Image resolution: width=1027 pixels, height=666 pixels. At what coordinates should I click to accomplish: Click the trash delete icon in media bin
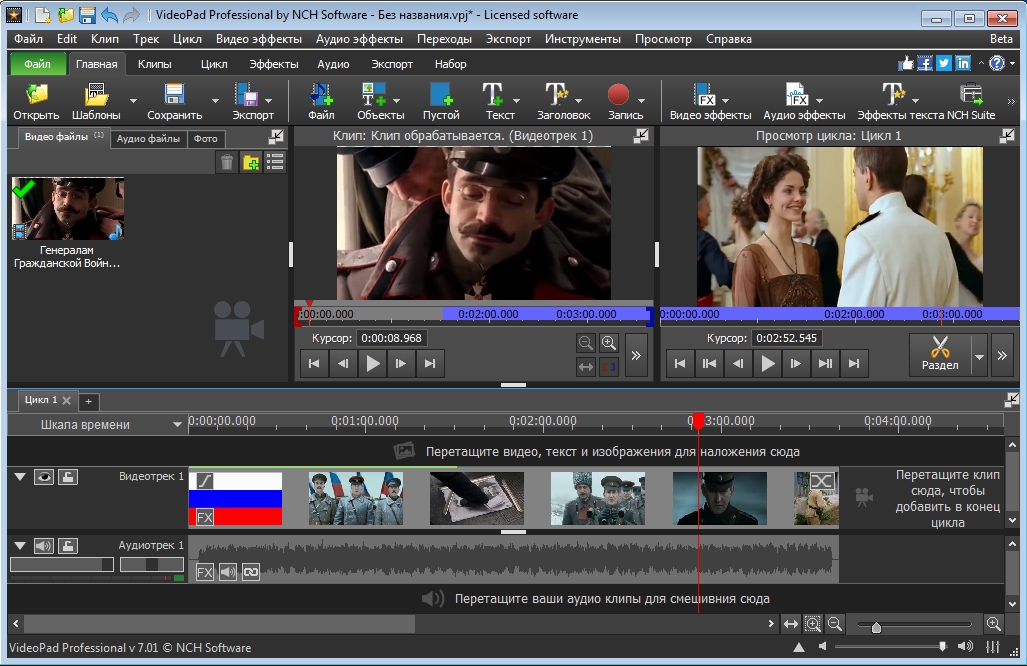click(227, 162)
